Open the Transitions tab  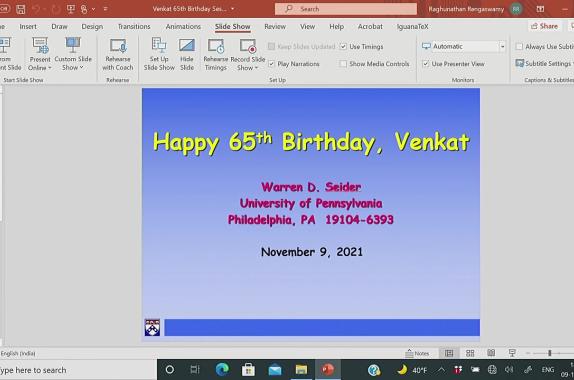(134, 26)
